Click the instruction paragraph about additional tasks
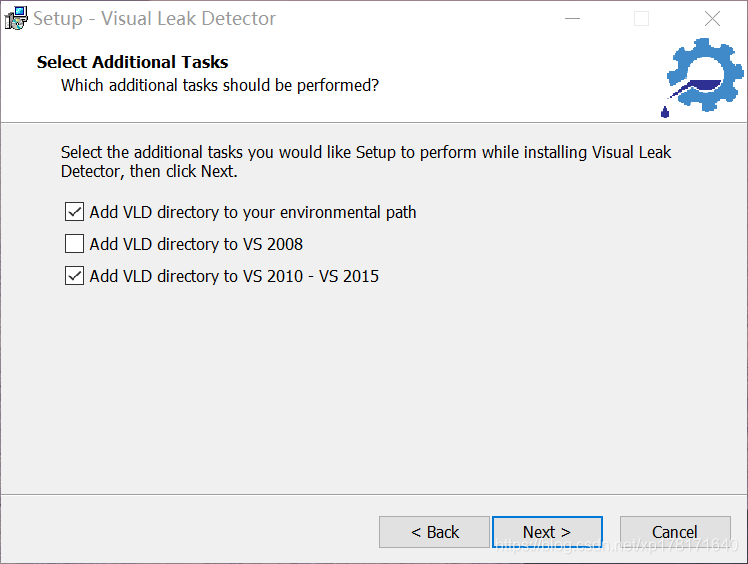This screenshot has height=564, width=748. click(x=366, y=161)
